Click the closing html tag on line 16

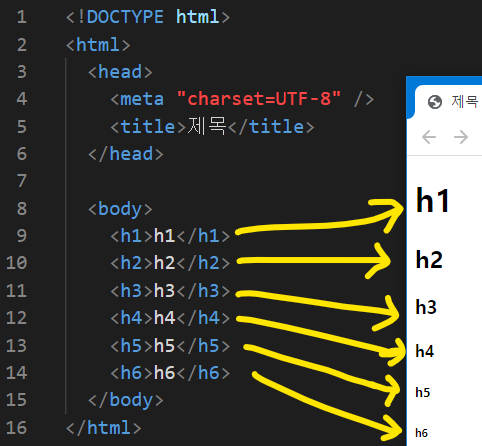click(x=104, y=428)
